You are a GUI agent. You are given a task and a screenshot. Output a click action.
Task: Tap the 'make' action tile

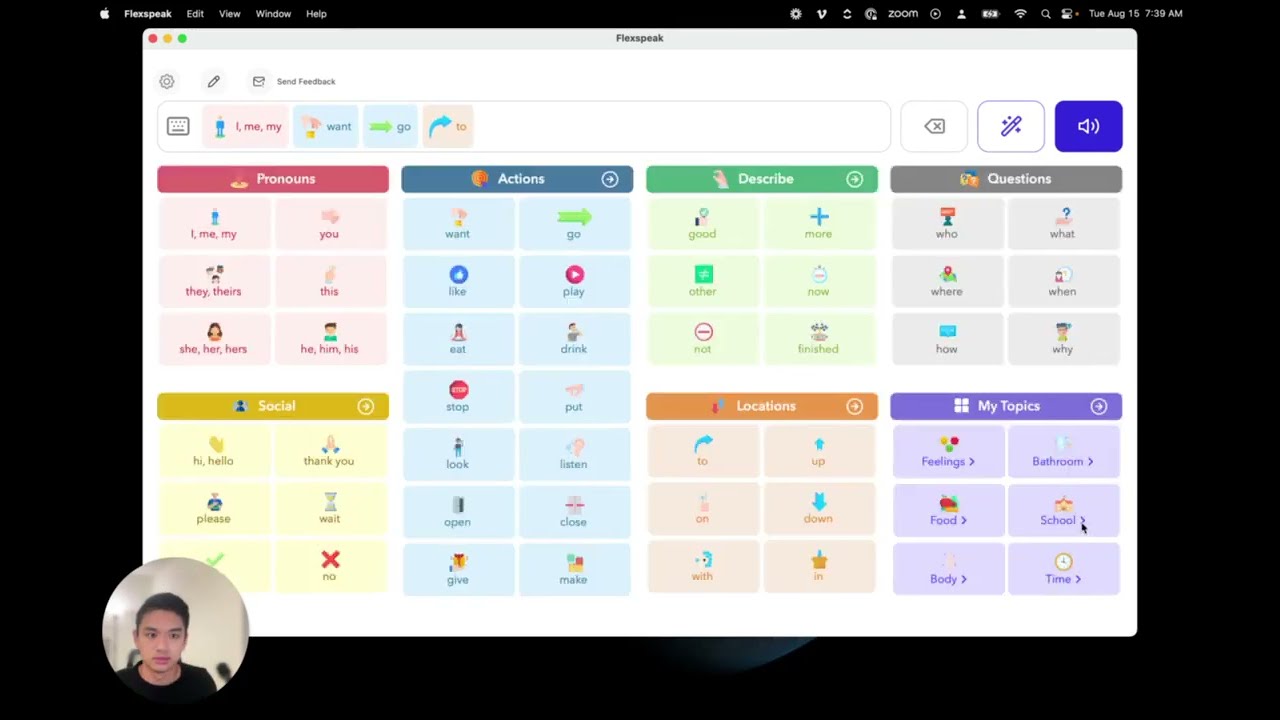[x=573, y=570]
